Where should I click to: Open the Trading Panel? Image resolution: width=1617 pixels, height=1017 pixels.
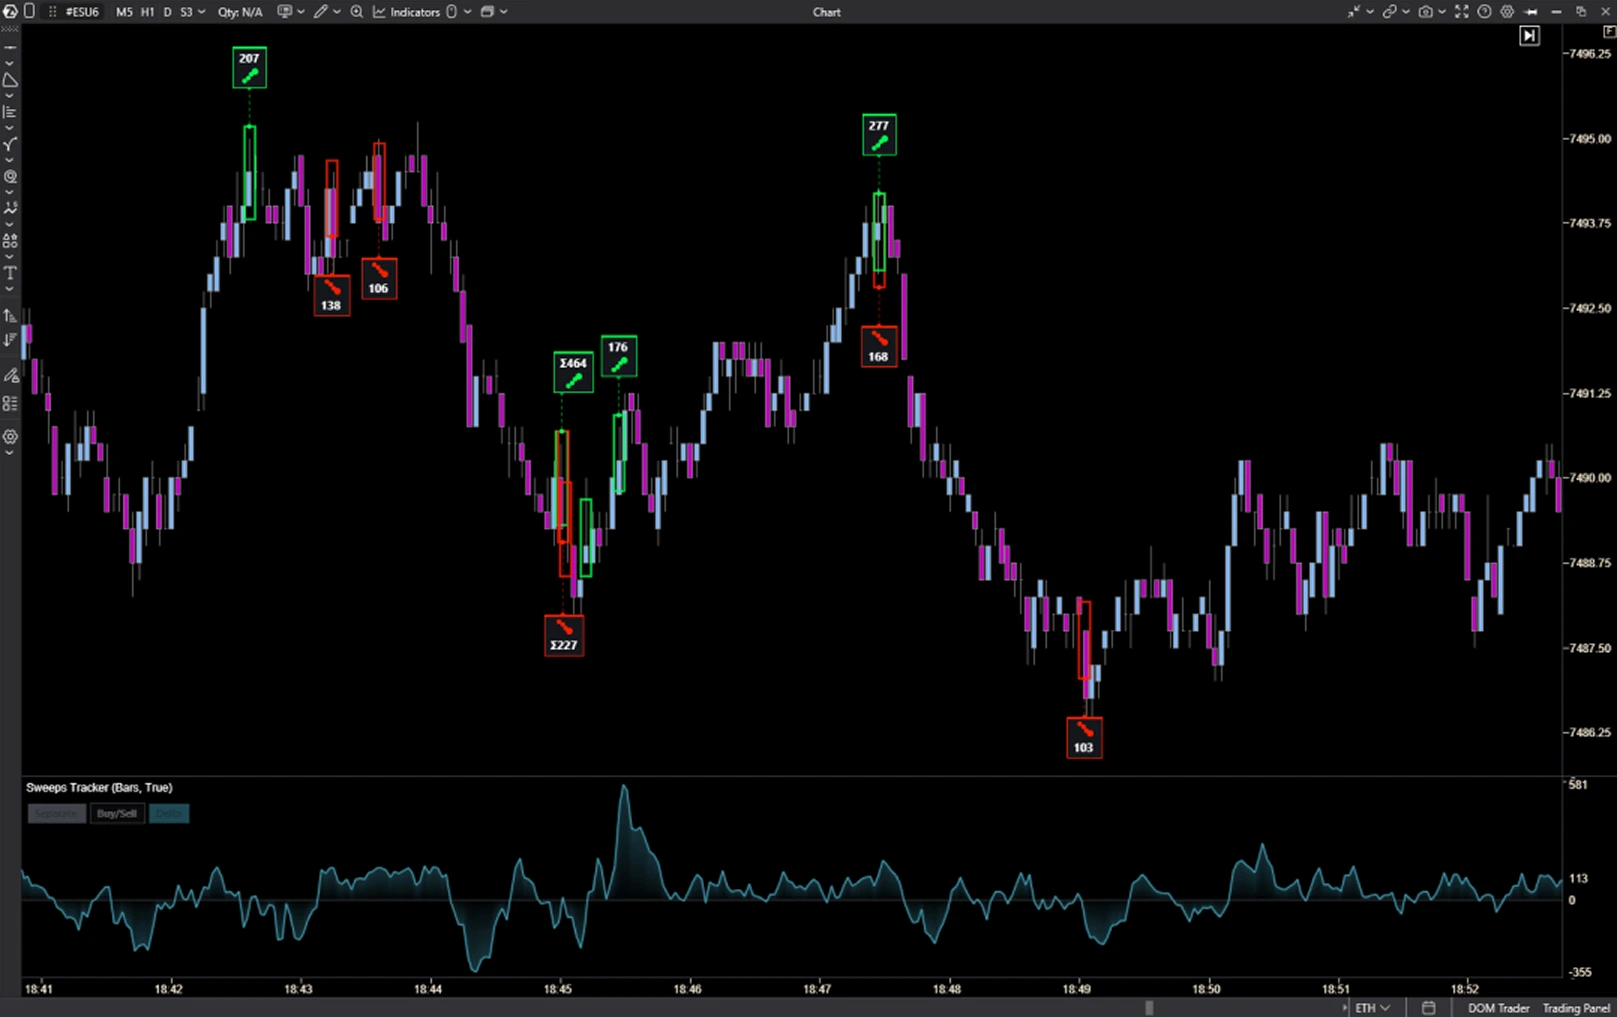point(1576,1008)
